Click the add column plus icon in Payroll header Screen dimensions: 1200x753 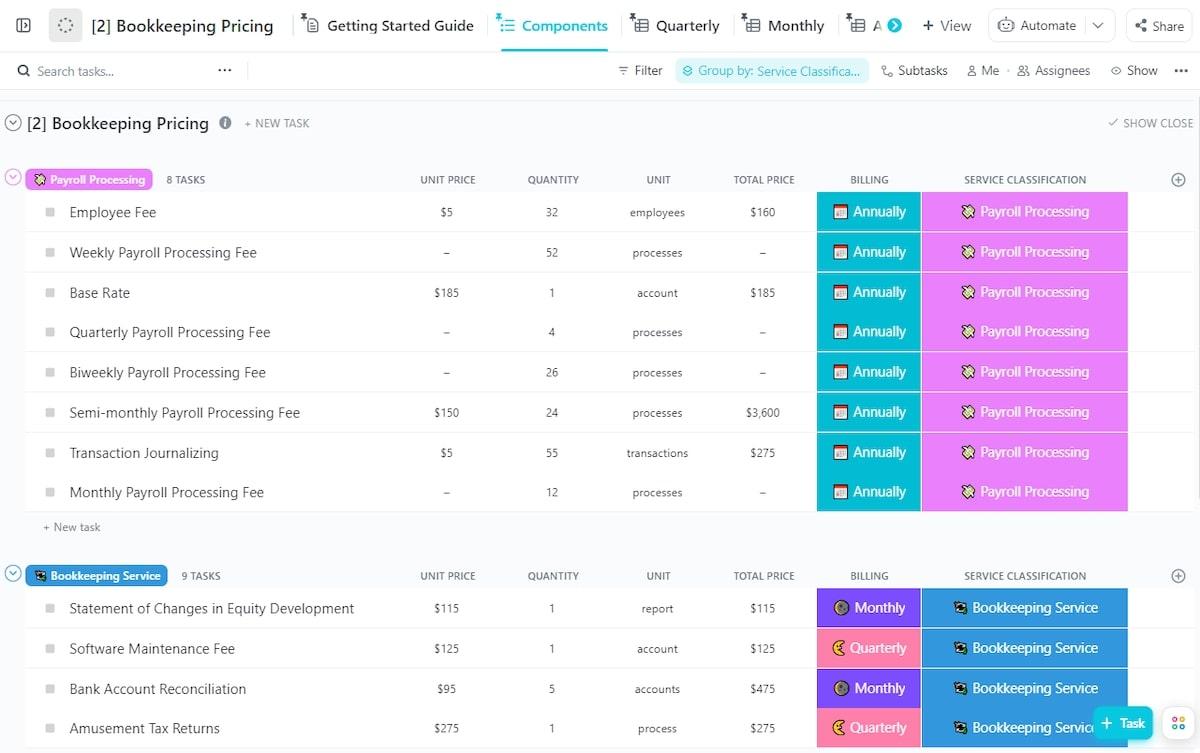click(1178, 180)
